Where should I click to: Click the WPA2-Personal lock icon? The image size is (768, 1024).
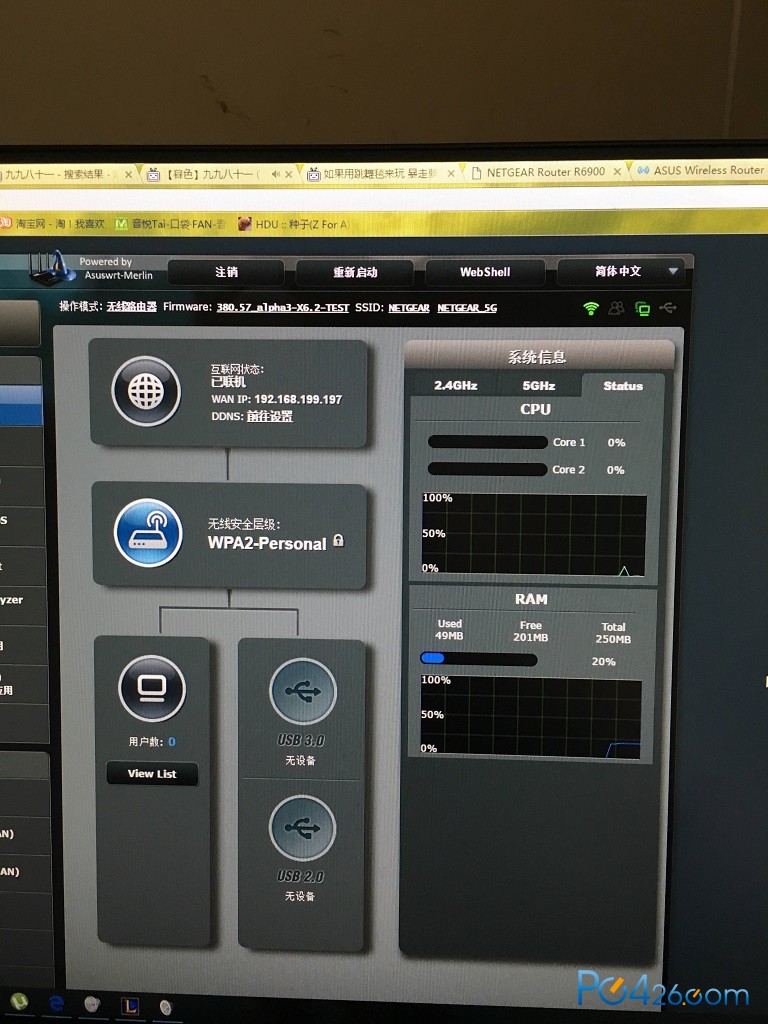click(x=338, y=541)
